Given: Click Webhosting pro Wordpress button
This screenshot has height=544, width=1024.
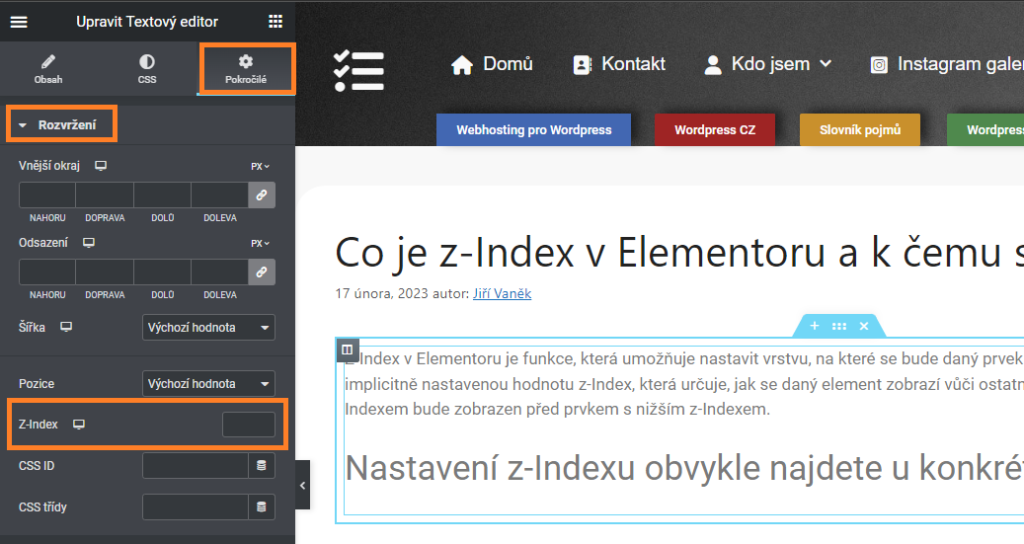Looking at the screenshot, I should (x=534, y=129).
